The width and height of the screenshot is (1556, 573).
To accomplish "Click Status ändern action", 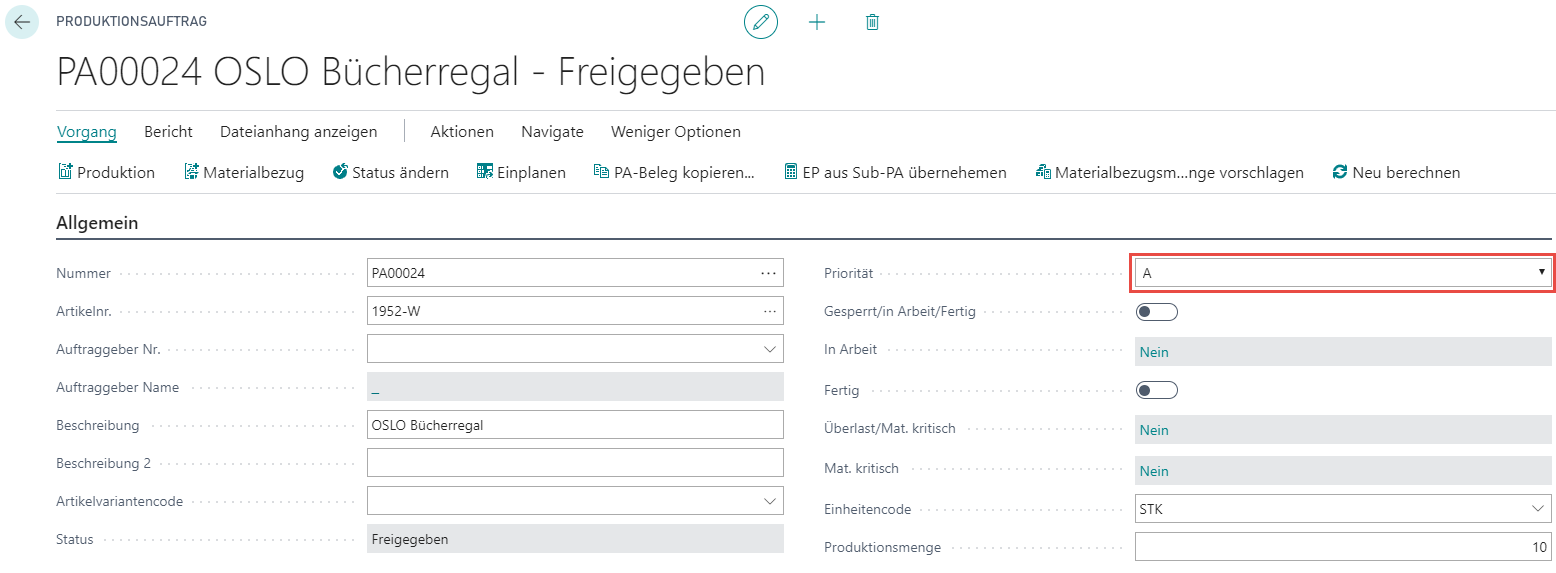I will 390,172.
